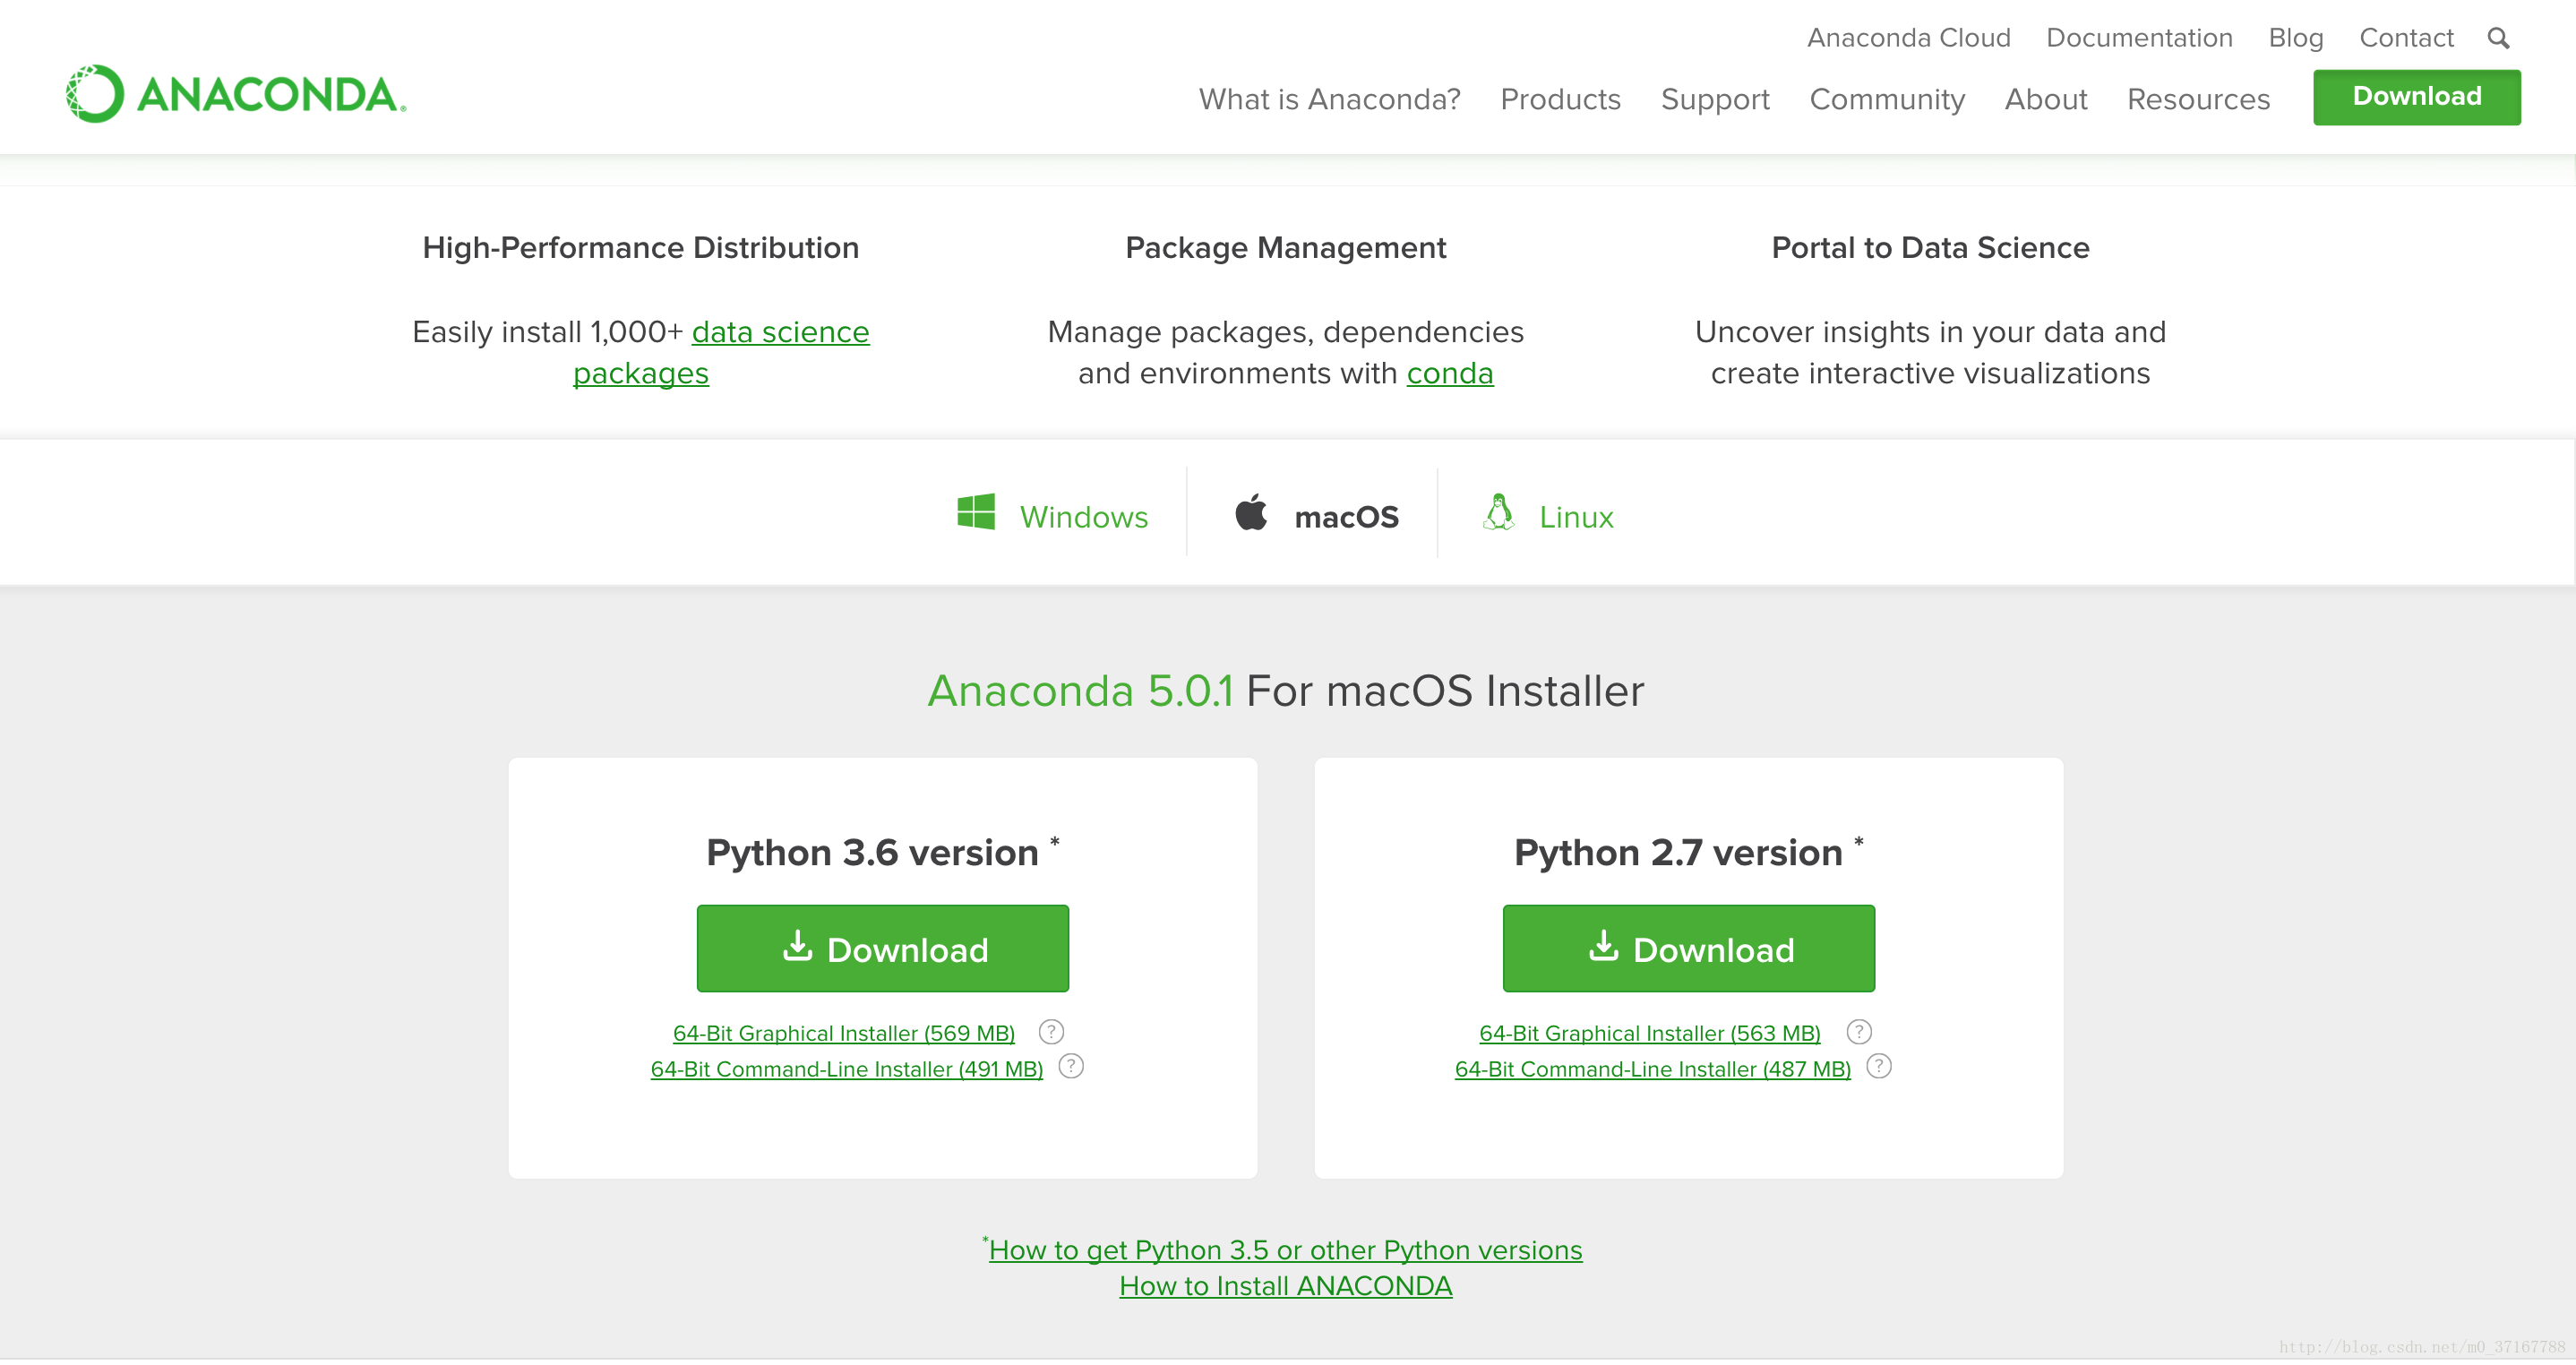Click the High-Performance Distribution heading

click(640, 248)
